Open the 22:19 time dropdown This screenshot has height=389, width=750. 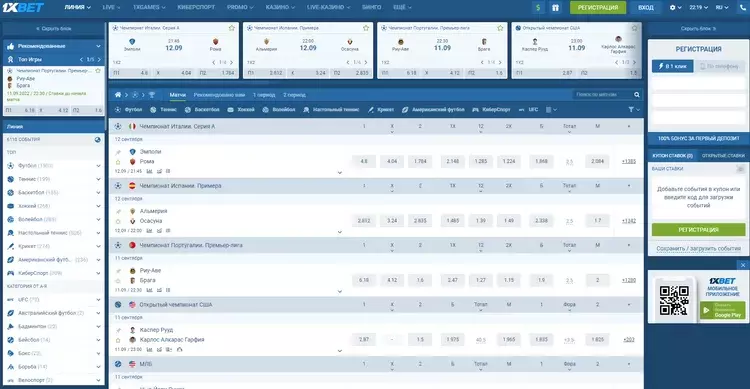(698, 8)
